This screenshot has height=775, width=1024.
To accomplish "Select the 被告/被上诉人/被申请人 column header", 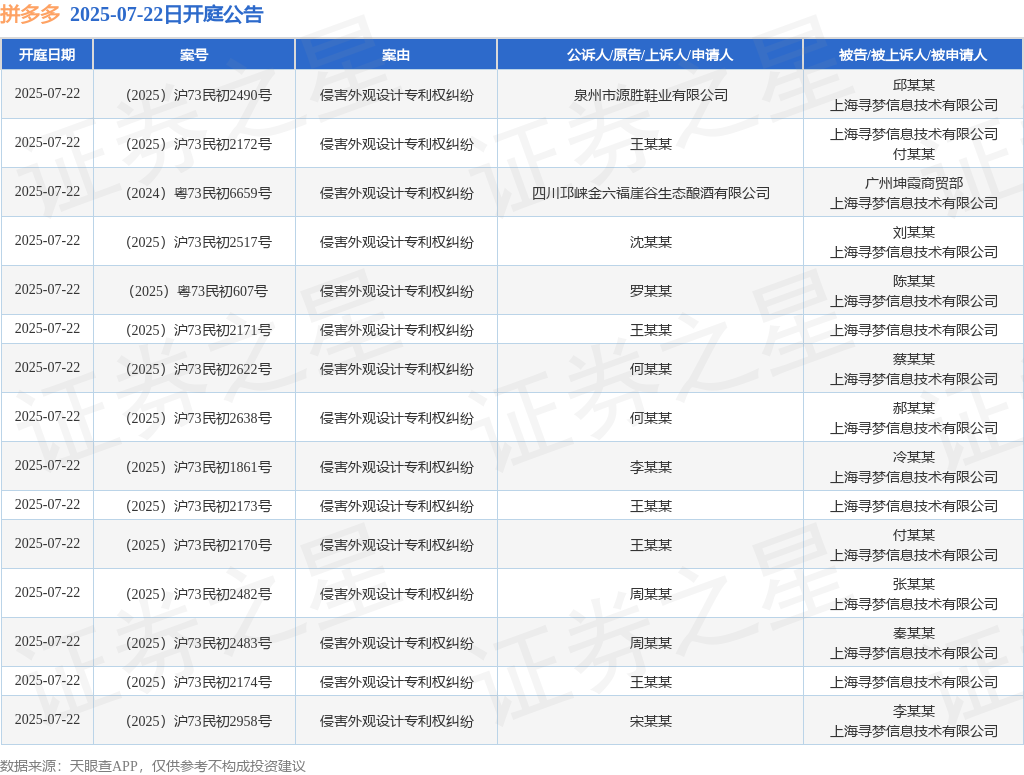I will point(913,55).
